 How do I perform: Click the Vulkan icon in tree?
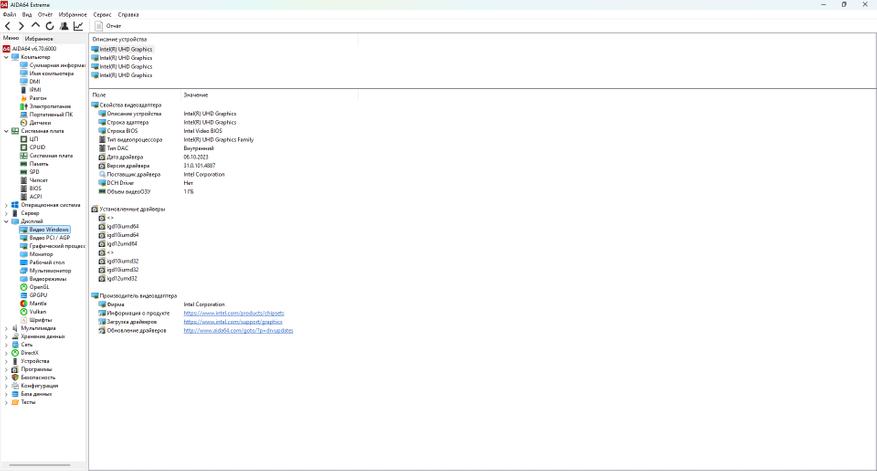point(23,312)
